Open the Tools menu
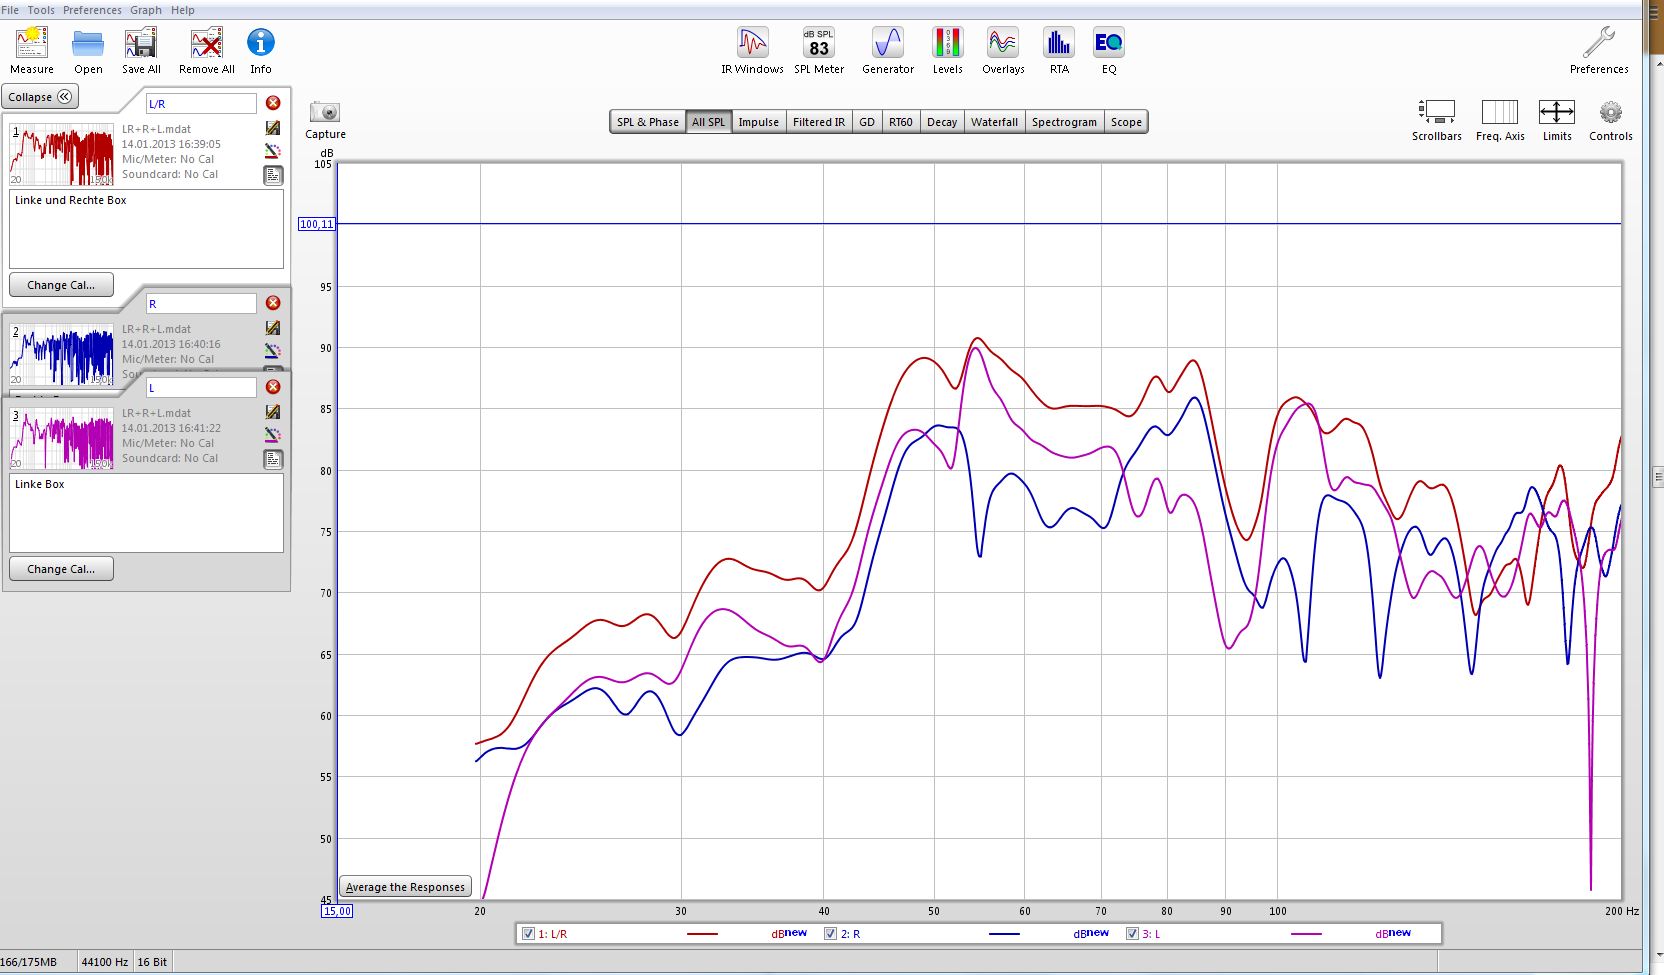This screenshot has height=975, width=1664. click(x=41, y=10)
